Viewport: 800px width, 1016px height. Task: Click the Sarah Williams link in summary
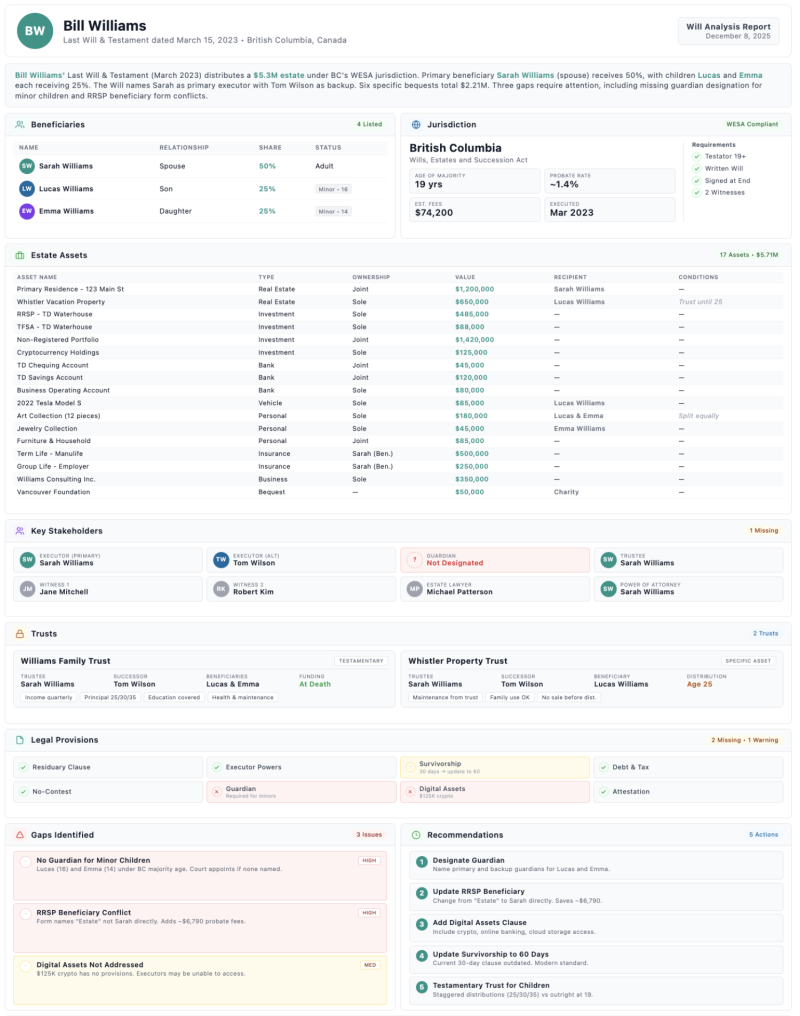coord(525,75)
